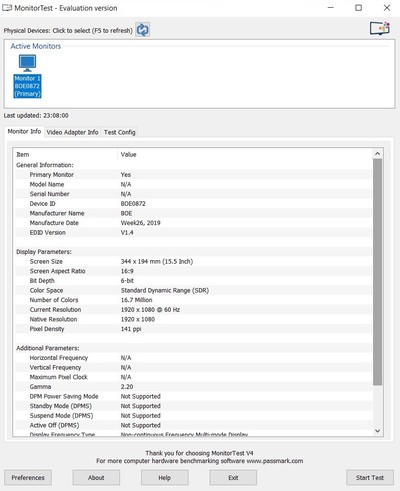Select the Gamma row

(193, 387)
